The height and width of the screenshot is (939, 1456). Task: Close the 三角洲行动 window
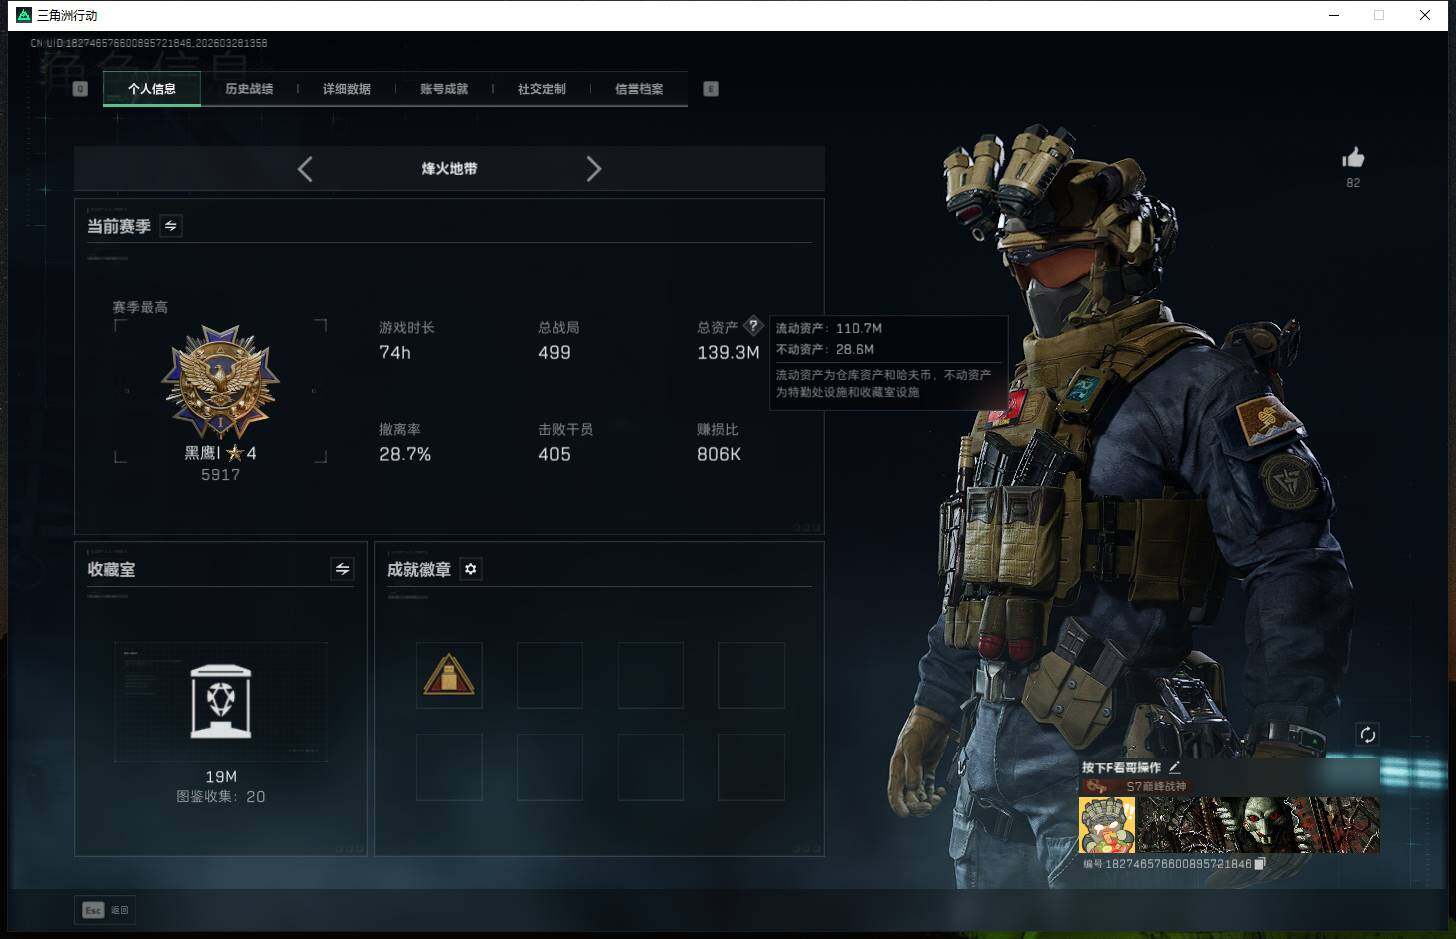(1425, 15)
